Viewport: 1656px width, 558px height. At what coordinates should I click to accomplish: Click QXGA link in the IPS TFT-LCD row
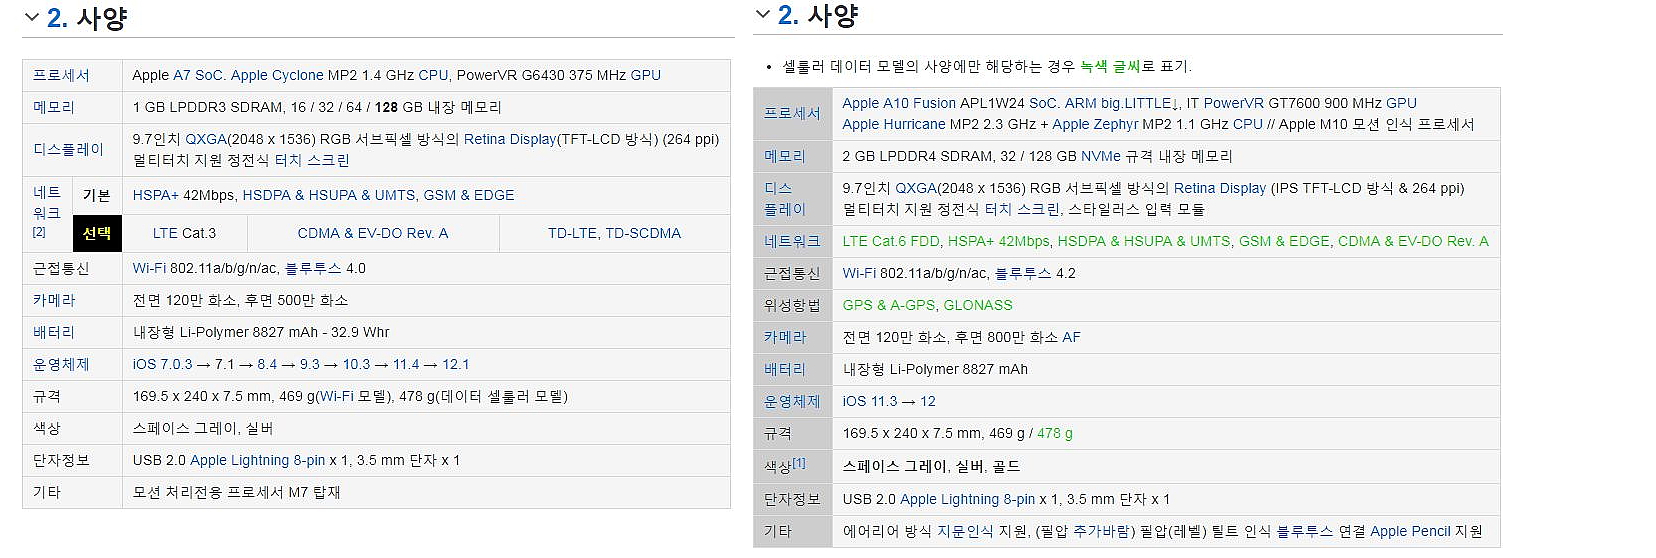(916, 188)
